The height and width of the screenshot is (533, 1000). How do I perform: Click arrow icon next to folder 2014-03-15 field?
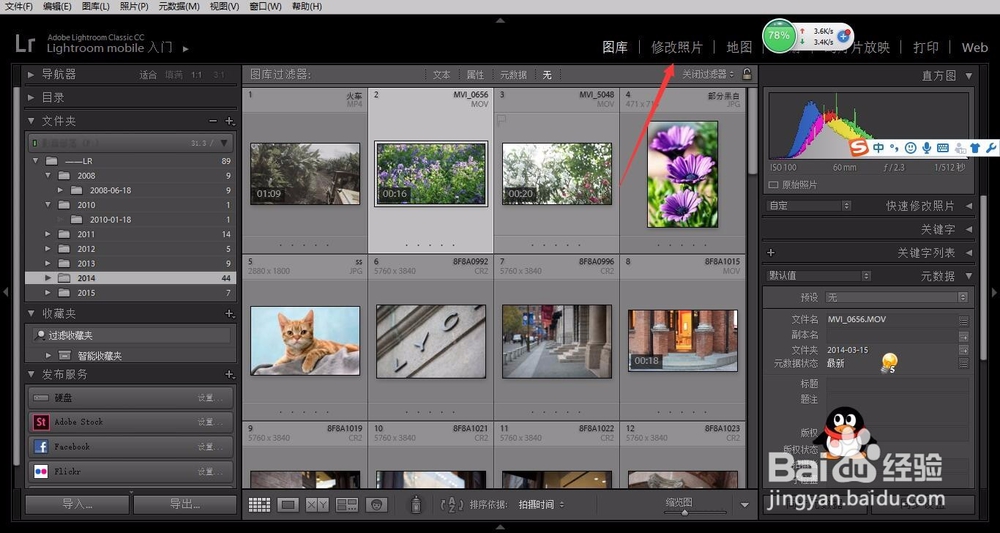pyautogui.click(x=964, y=350)
